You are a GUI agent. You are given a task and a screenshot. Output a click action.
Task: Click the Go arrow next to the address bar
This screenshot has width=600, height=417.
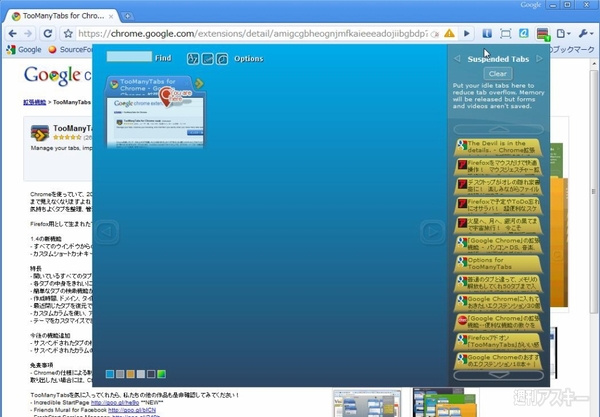pyautogui.click(x=466, y=34)
